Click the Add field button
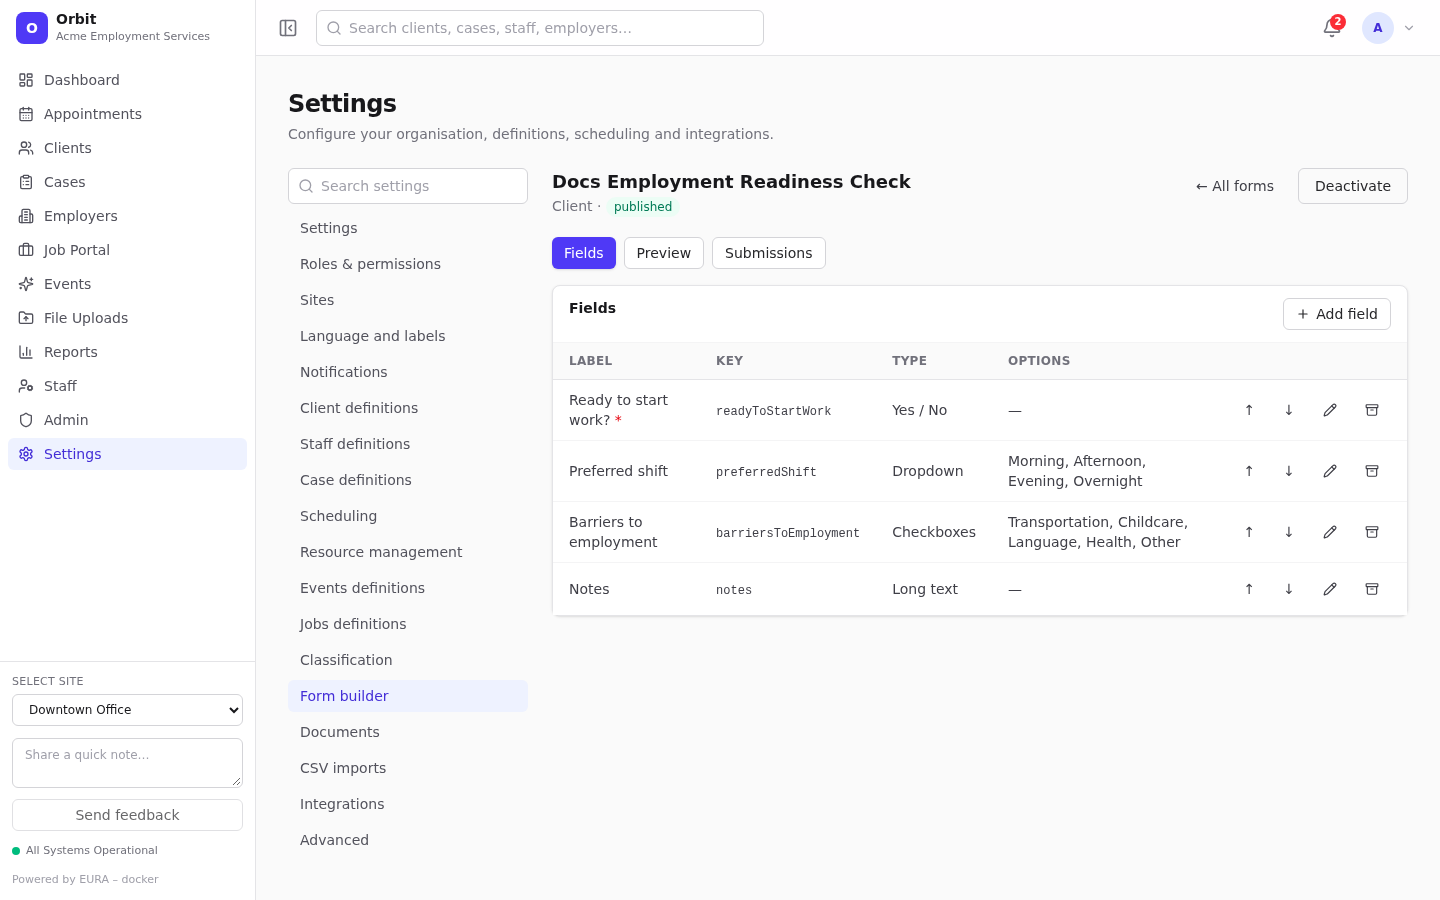 [1337, 314]
